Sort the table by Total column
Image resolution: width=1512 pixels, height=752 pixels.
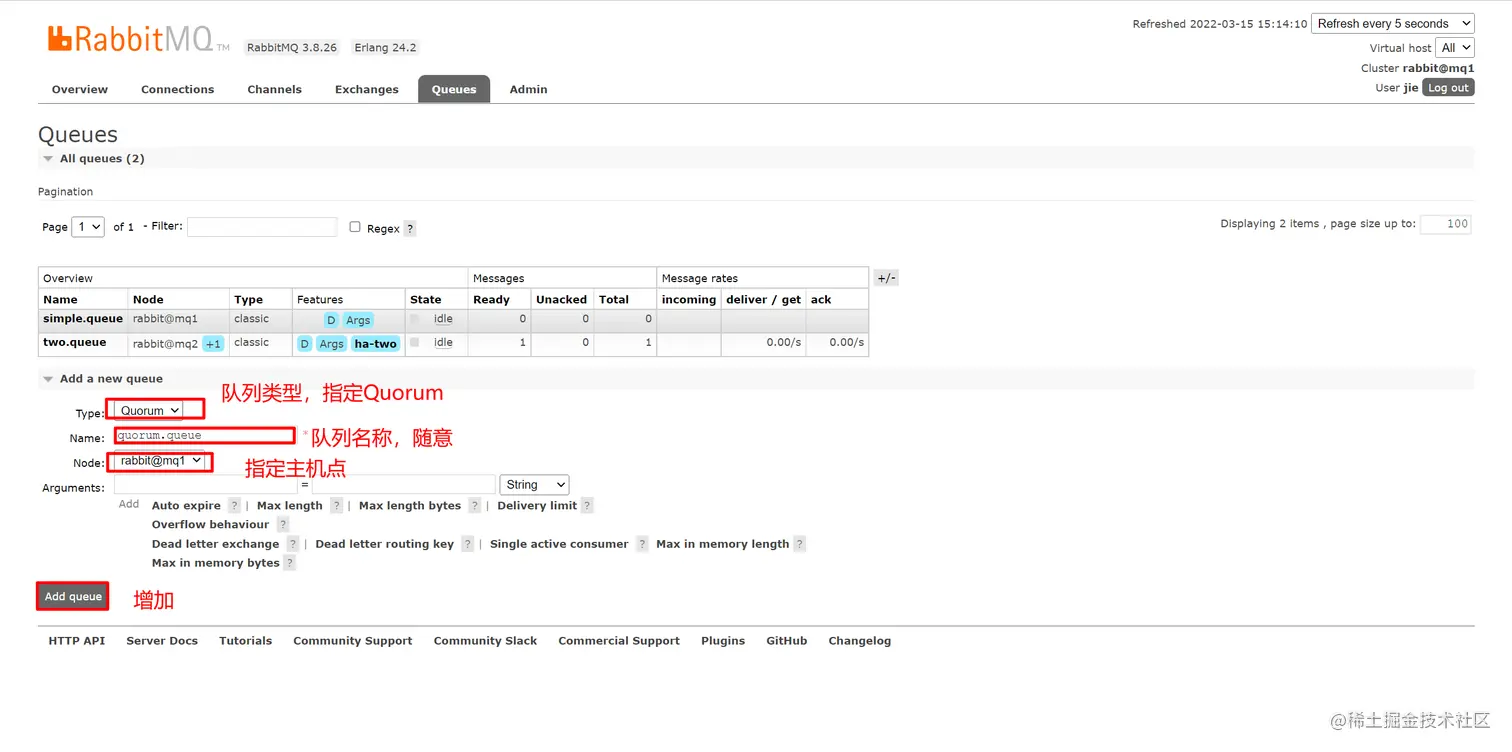(x=614, y=299)
